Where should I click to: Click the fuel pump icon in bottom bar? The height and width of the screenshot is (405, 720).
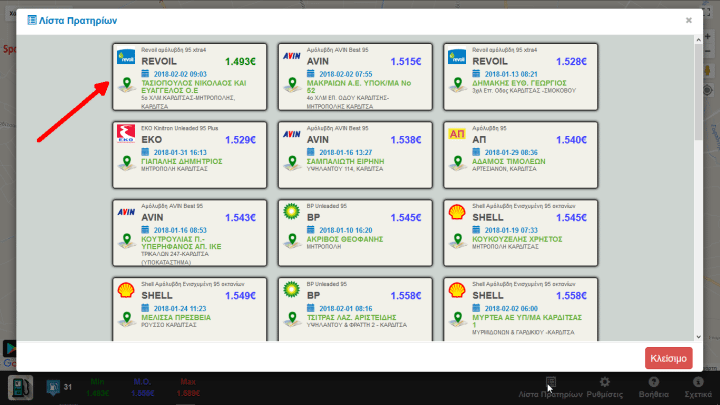[20, 388]
